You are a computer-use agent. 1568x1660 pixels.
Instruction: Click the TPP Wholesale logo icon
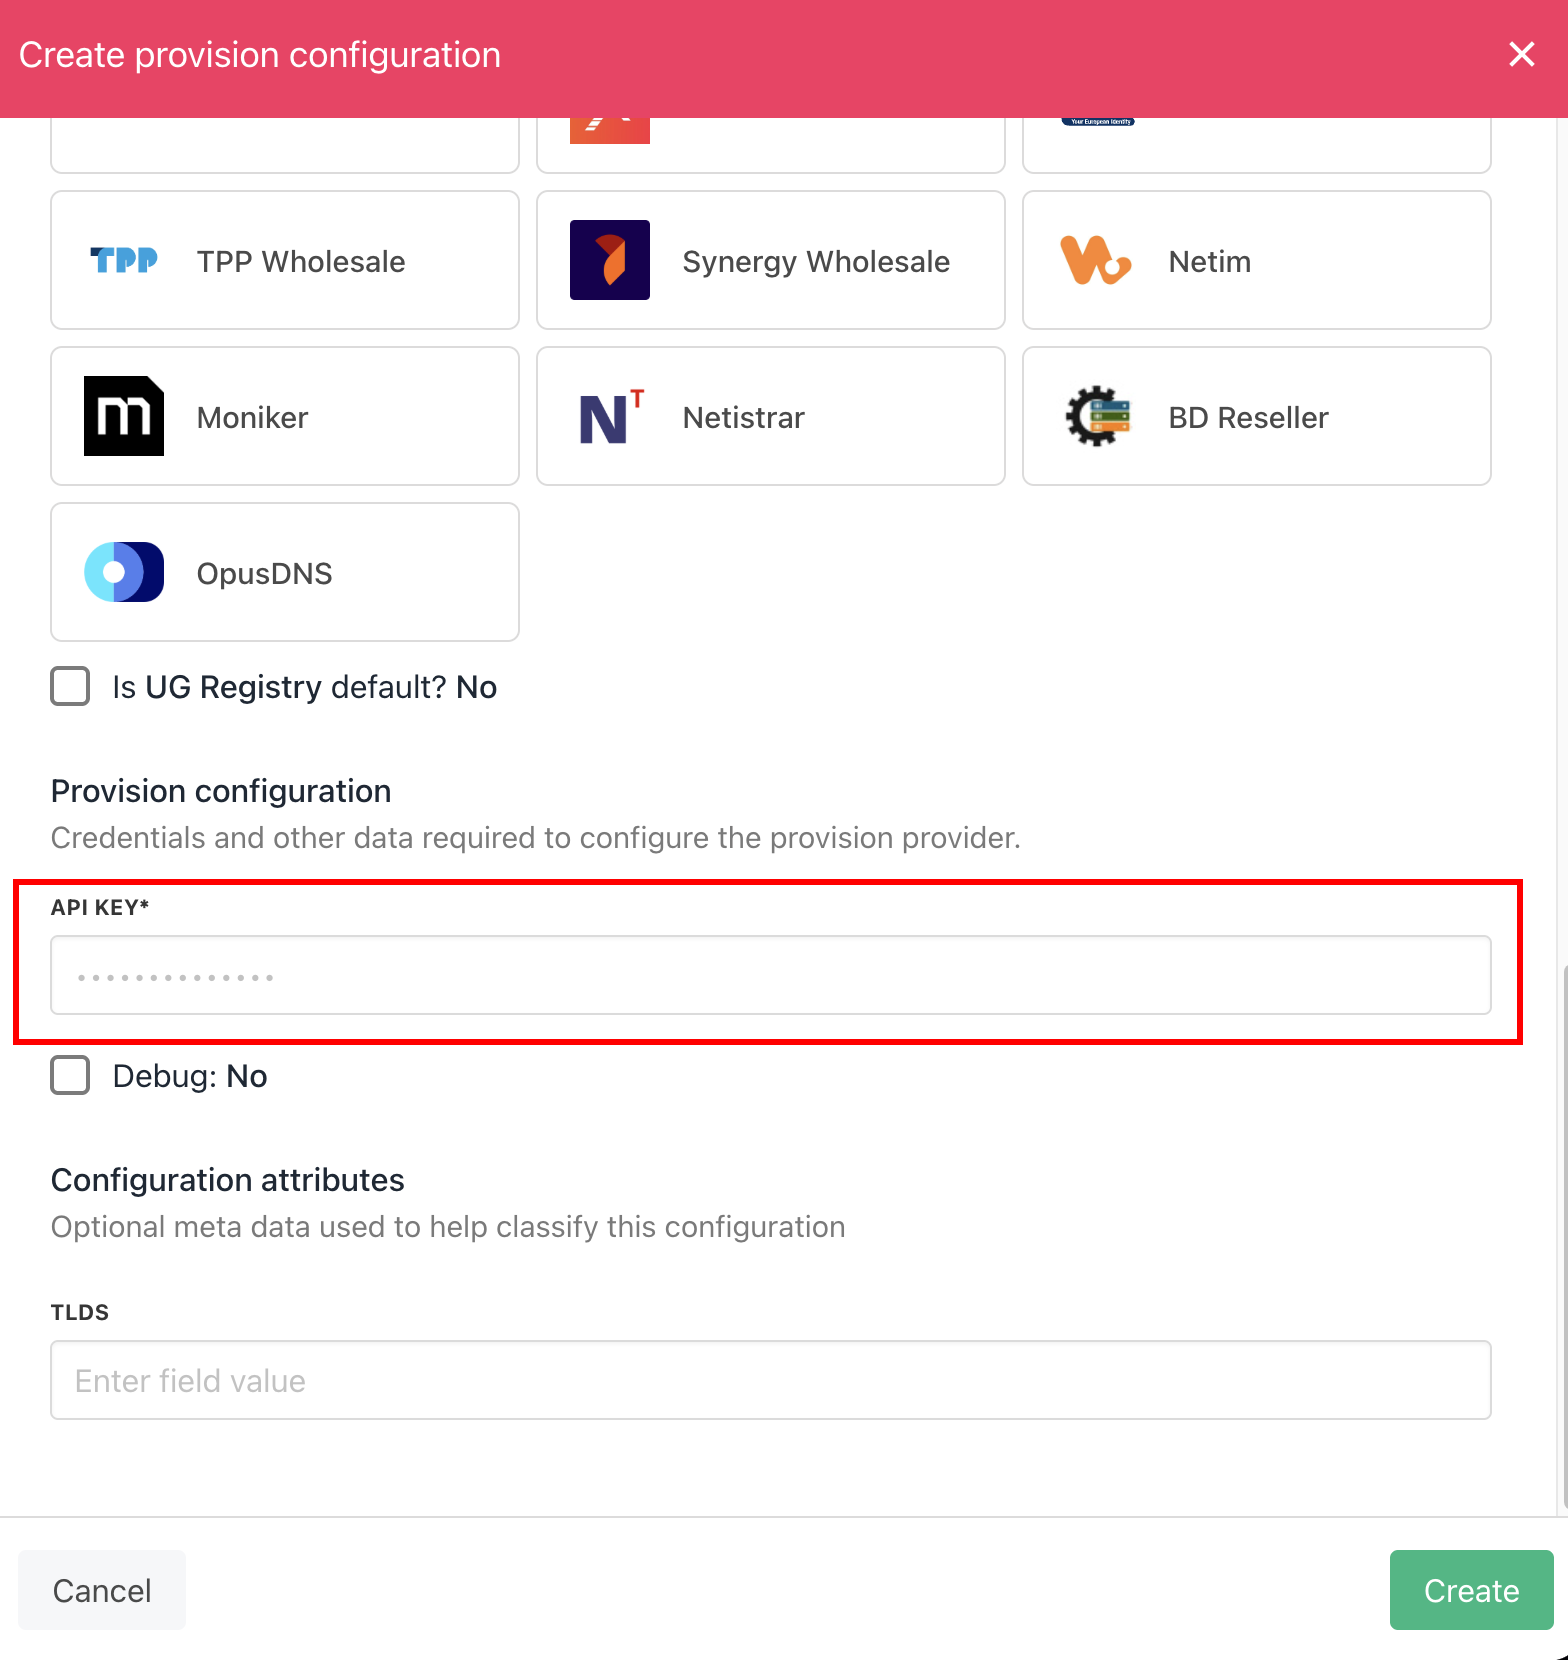[x=124, y=260]
